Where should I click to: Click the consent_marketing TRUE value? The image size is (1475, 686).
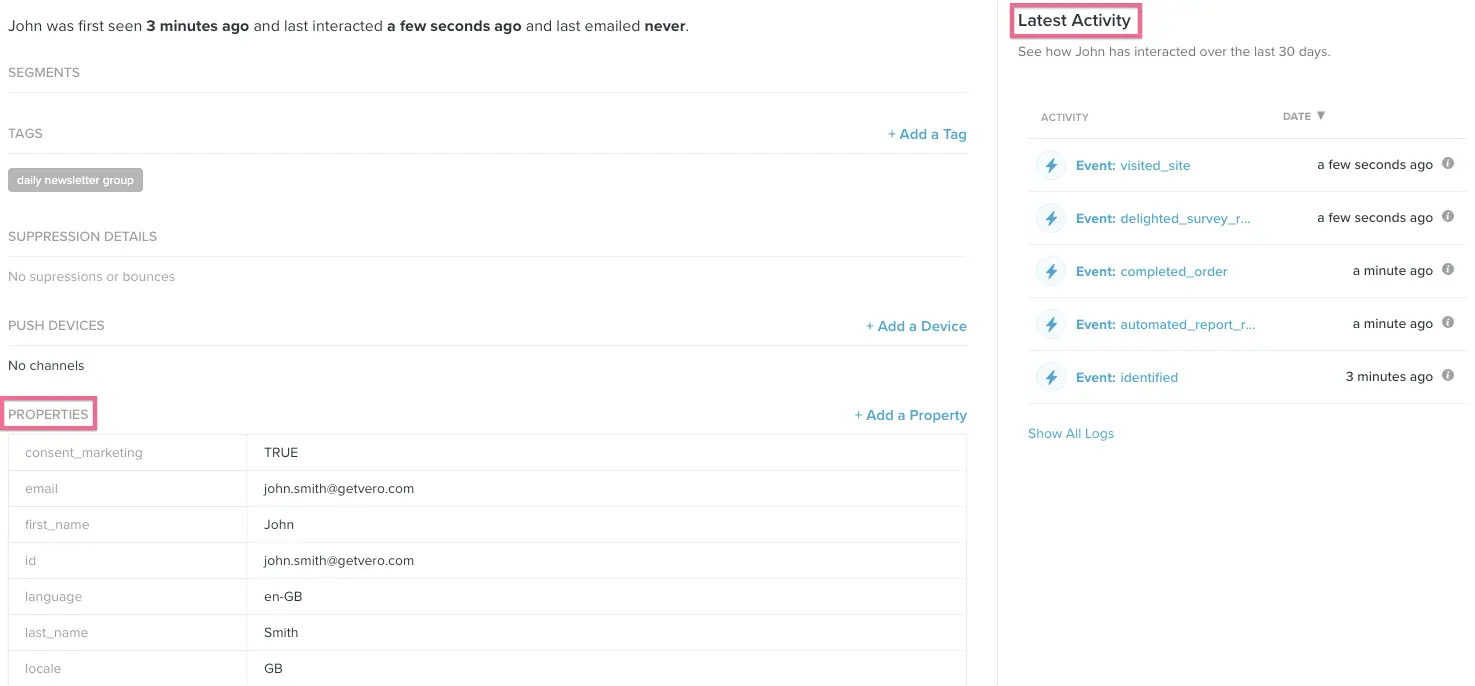pos(281,452)
